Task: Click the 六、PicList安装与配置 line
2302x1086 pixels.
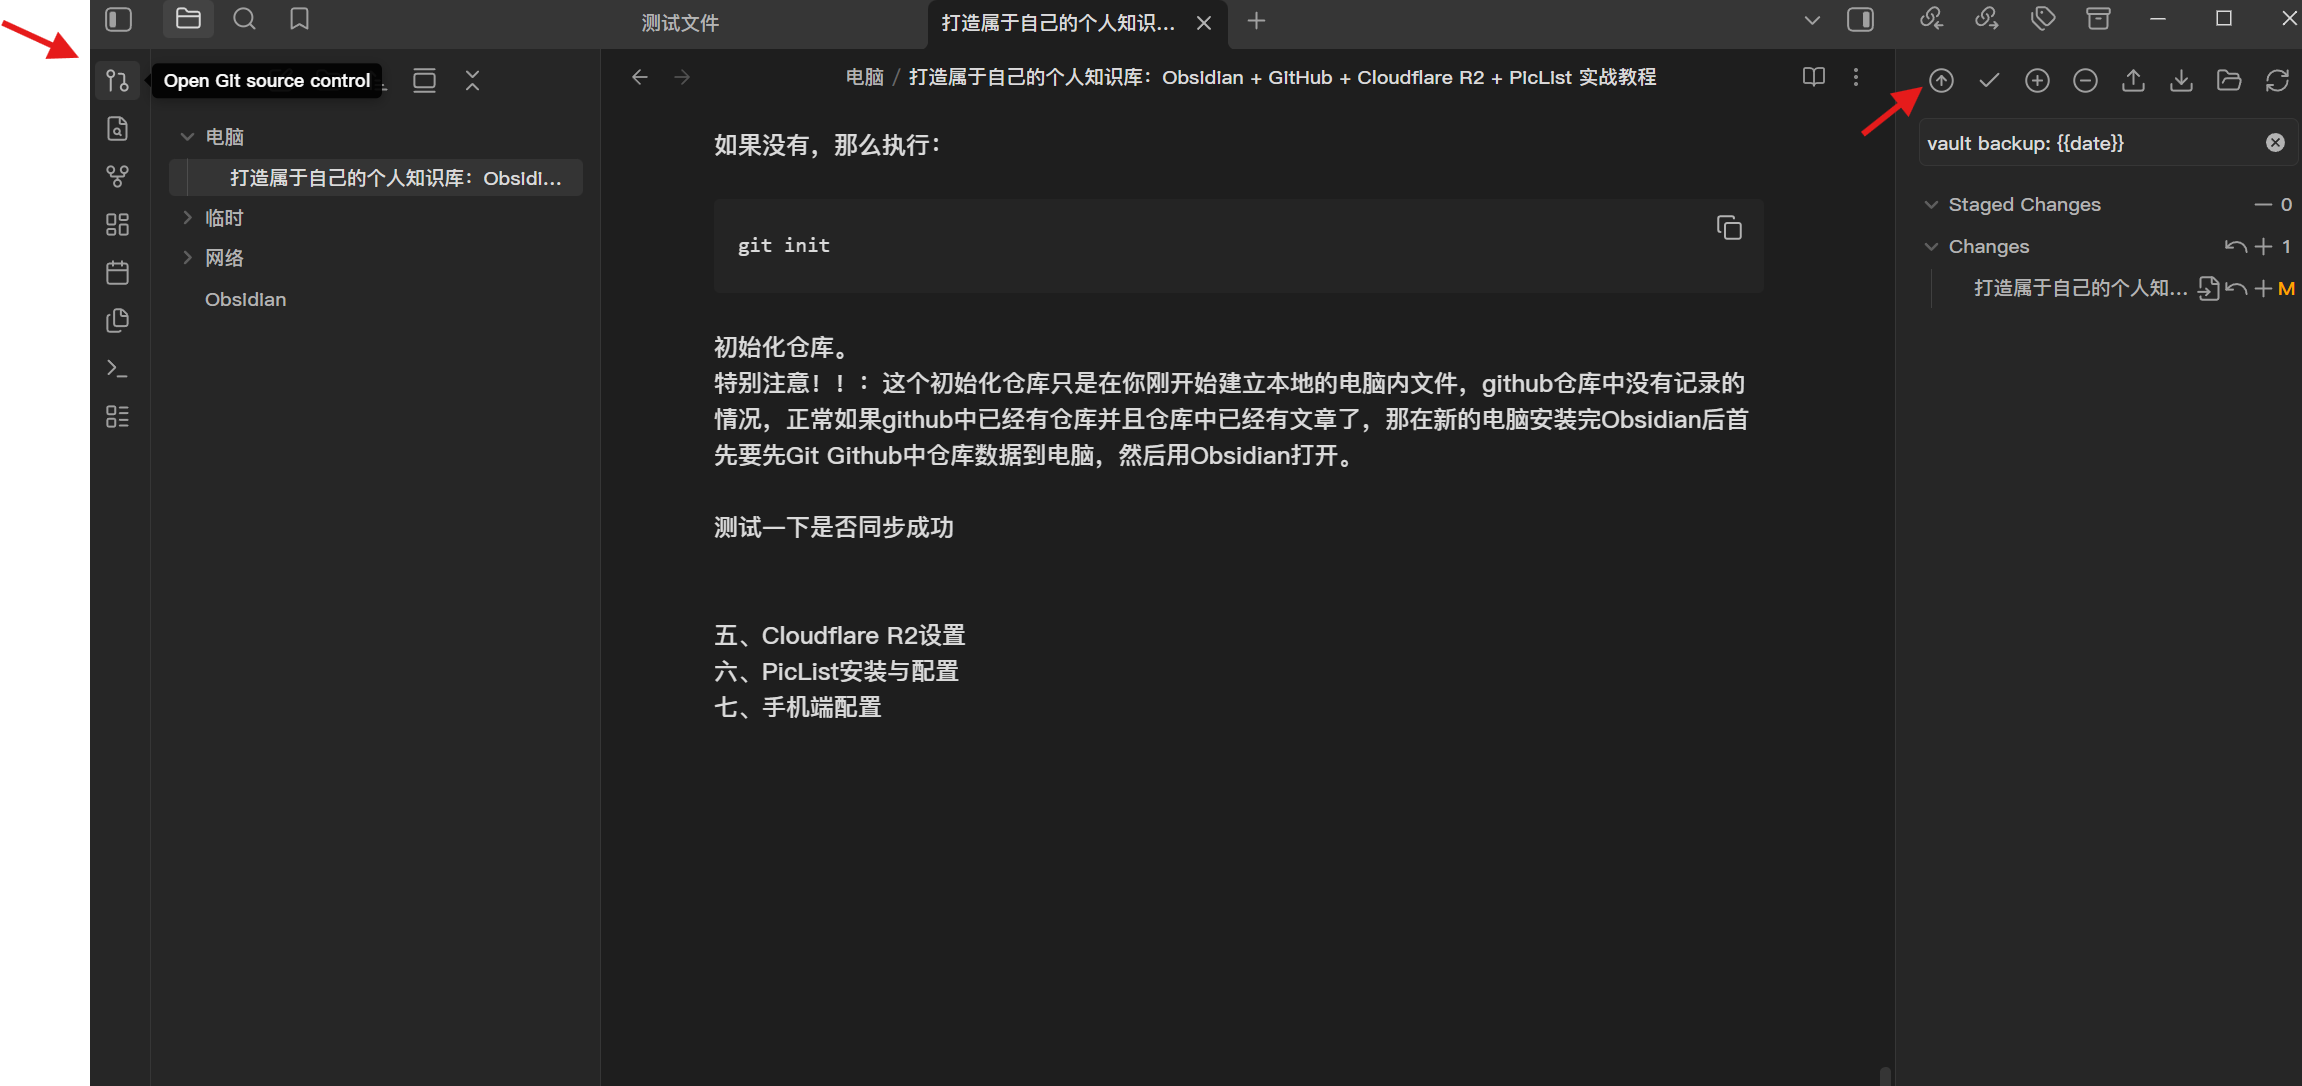Action: click(836, 671)
